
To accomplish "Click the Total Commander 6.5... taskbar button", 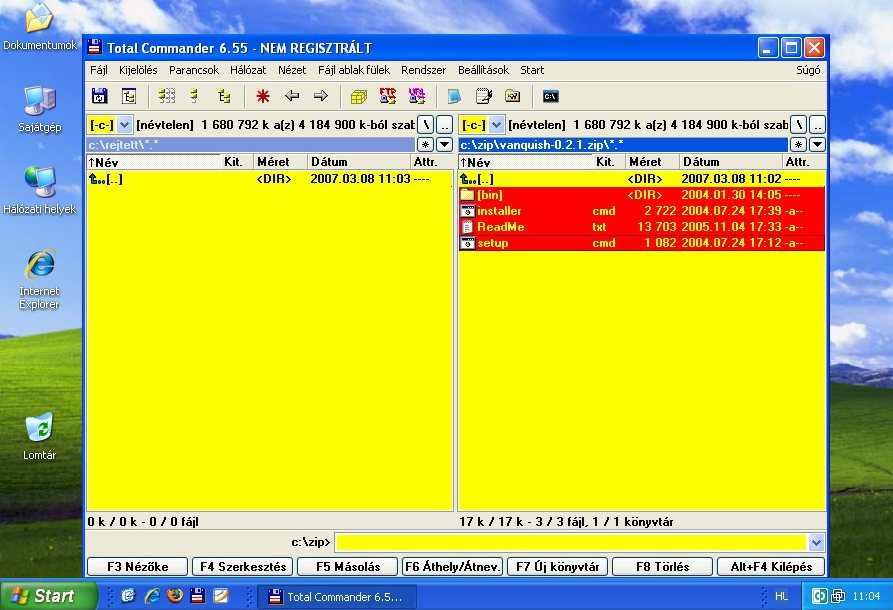I will click(x=337, y=596).
